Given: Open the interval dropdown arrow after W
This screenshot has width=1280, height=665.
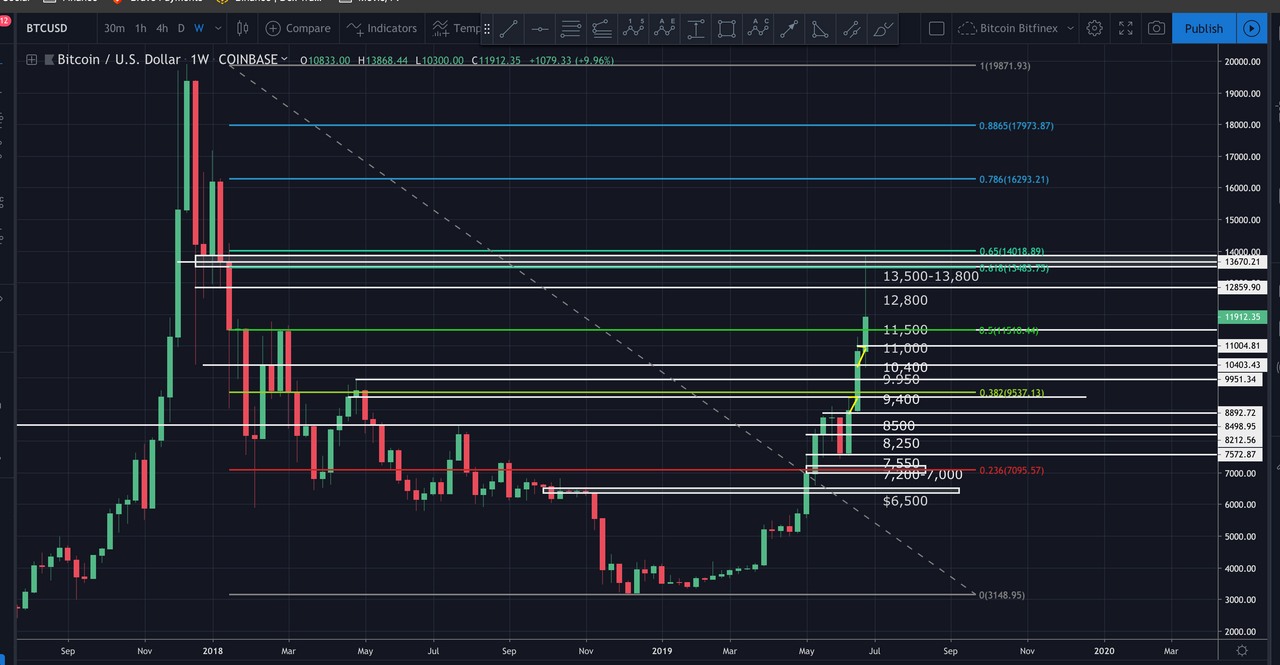Looking at the screenshot, I should [x=216, y=28].
